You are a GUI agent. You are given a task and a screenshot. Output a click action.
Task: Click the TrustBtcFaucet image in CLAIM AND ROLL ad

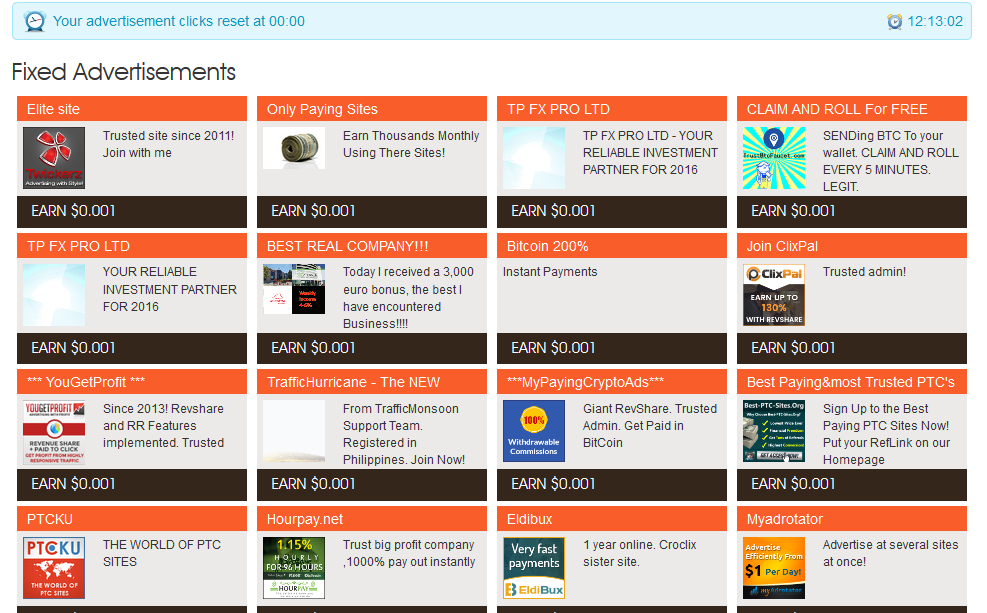pyautogui.click(x=774, y=158)
